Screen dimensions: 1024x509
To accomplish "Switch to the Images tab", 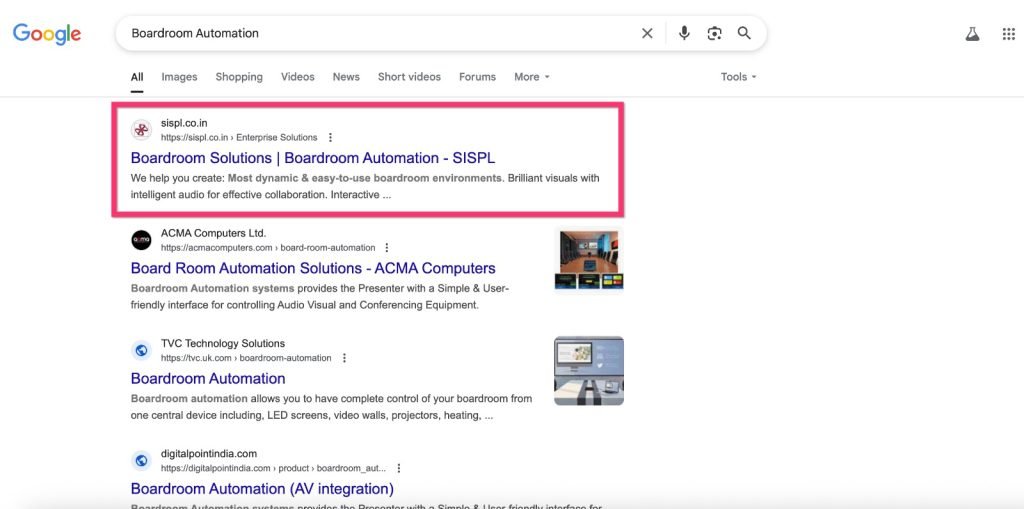I will tap(180, 77).
